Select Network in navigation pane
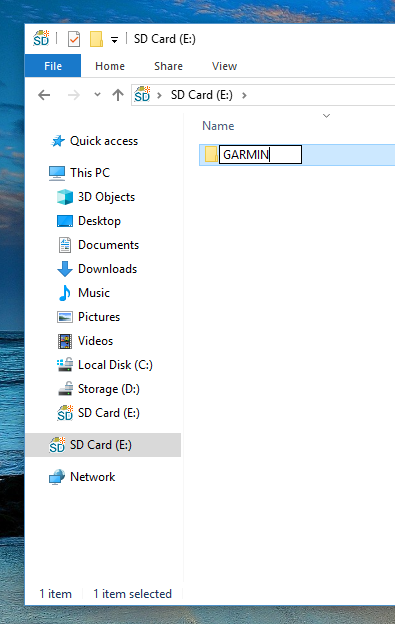The width and height of the screenshot is (395, 624). click(93, 477)
